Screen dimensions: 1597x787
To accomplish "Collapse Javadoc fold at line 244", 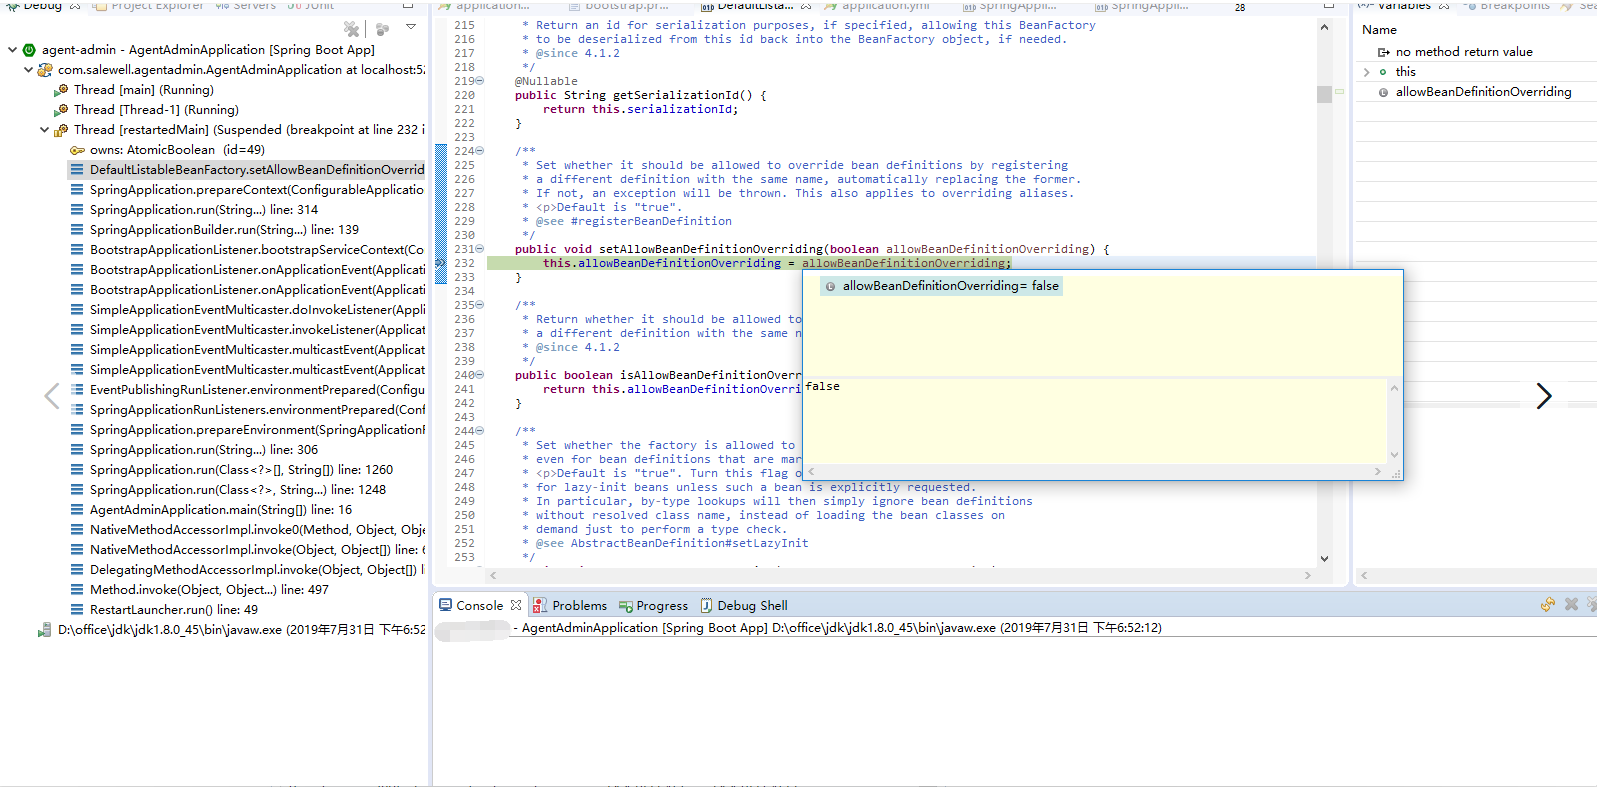I will (x=480, y=431).
